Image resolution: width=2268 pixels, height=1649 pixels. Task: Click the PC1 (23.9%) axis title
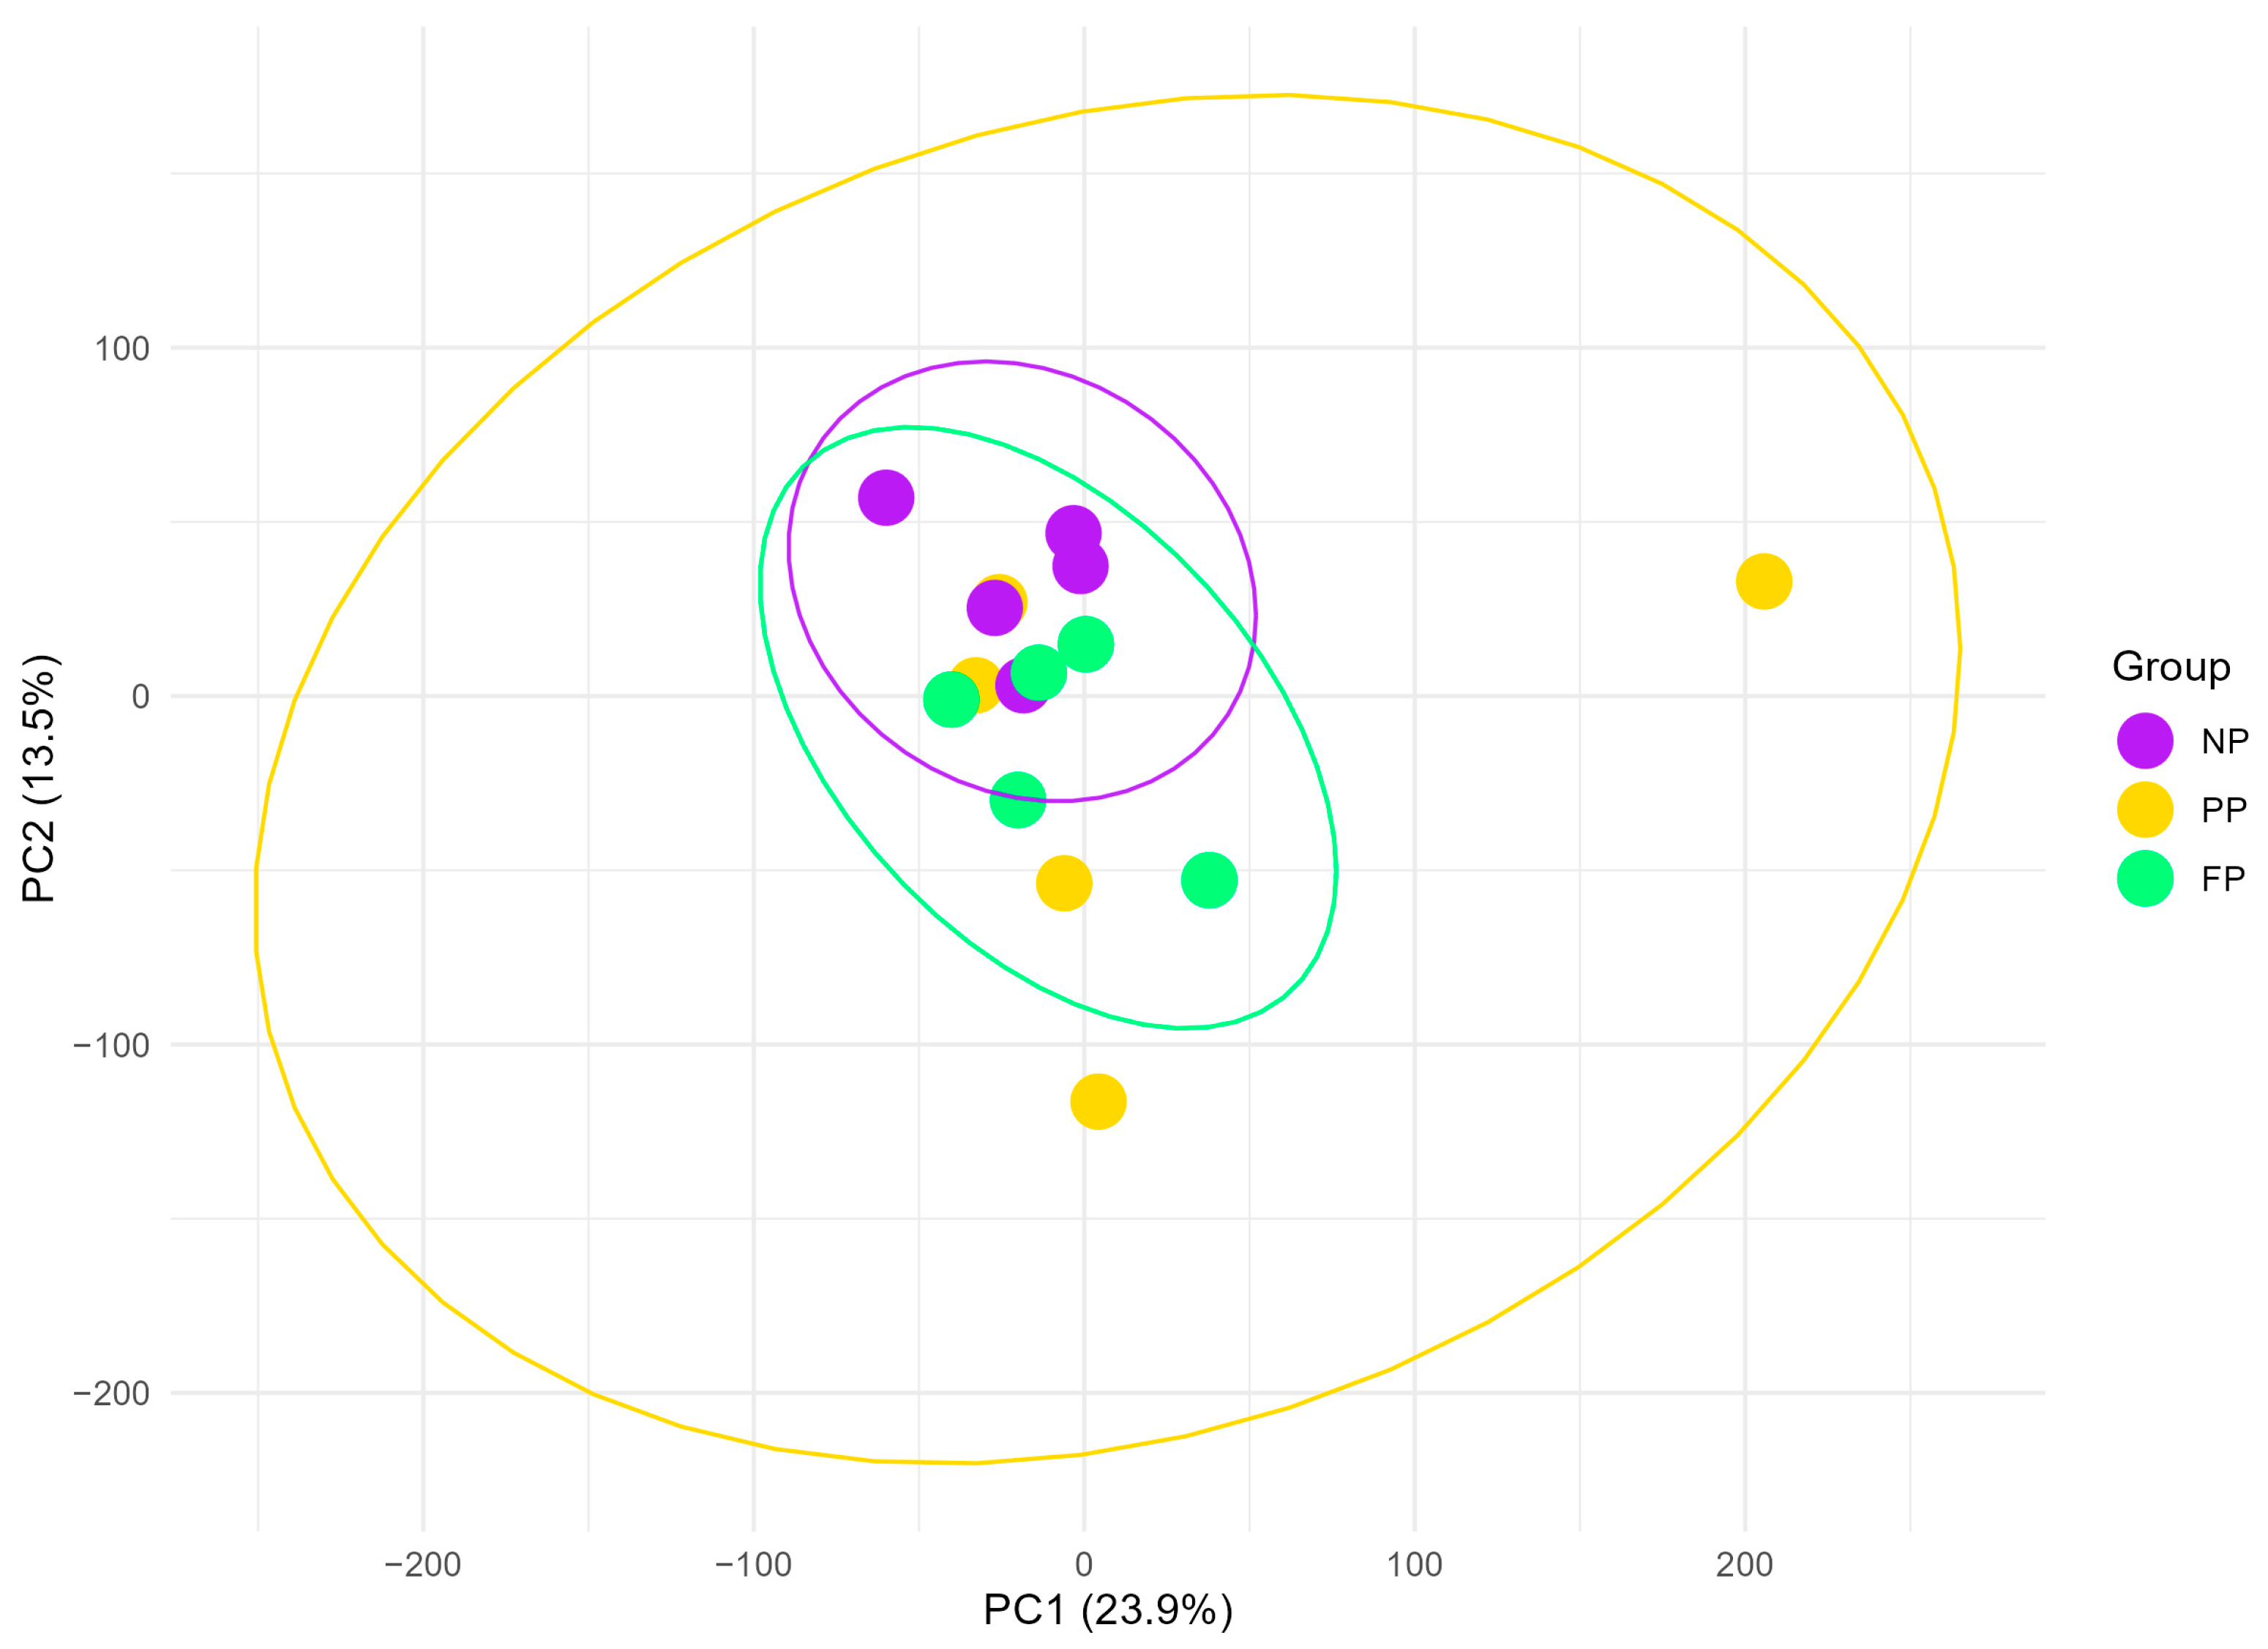1108,1610
